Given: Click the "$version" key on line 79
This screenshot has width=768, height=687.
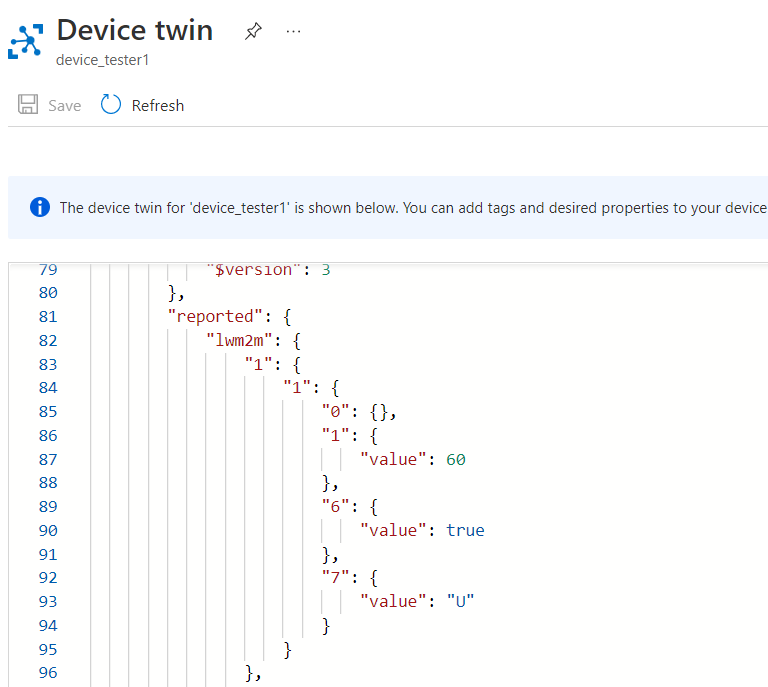Looking at the screenshot, I should pos(253,270).
